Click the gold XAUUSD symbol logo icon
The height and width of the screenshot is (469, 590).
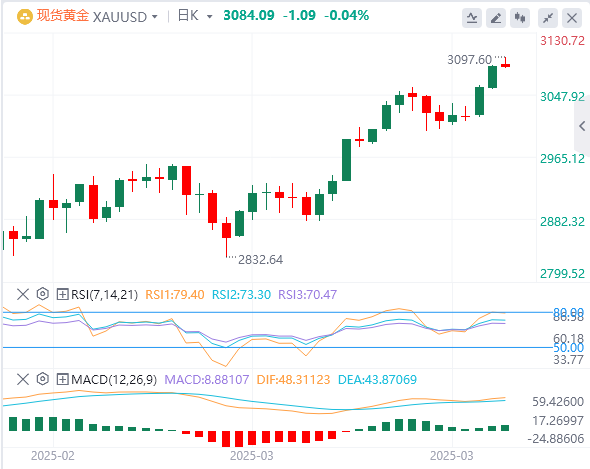pos(25,17)
